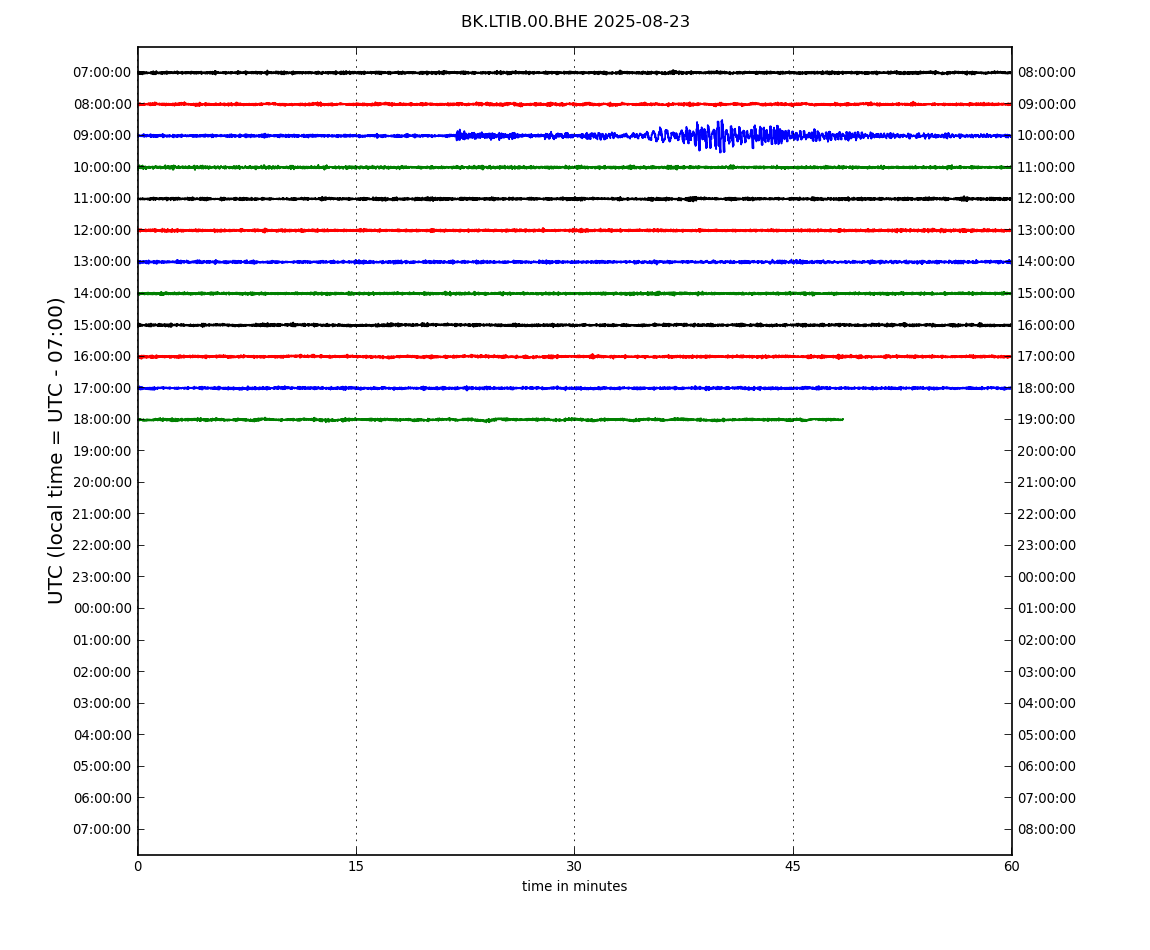Pick the right-axis 03:00:00 label
Viewport: 1150px width, 950px height.
click(x=1047, y=672)
